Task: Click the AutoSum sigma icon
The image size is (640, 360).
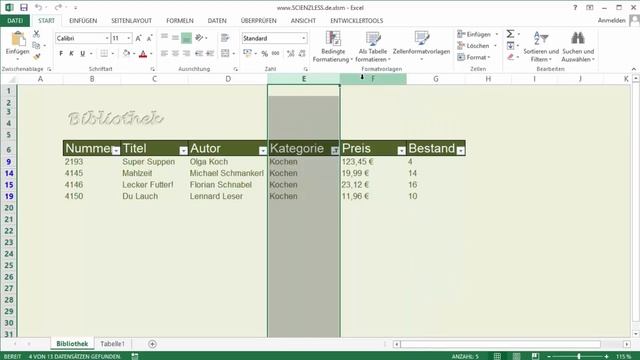Action: [x=510, y=34]
